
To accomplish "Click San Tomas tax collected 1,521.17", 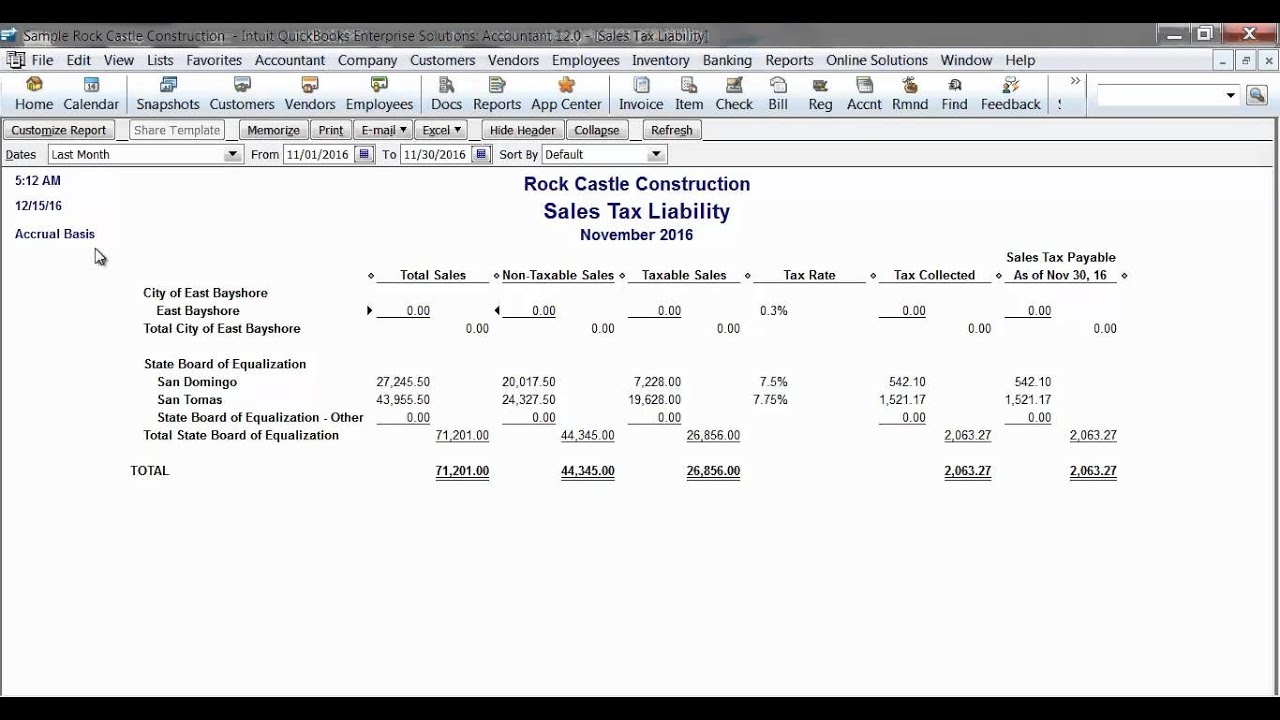I will coord(902,400).
